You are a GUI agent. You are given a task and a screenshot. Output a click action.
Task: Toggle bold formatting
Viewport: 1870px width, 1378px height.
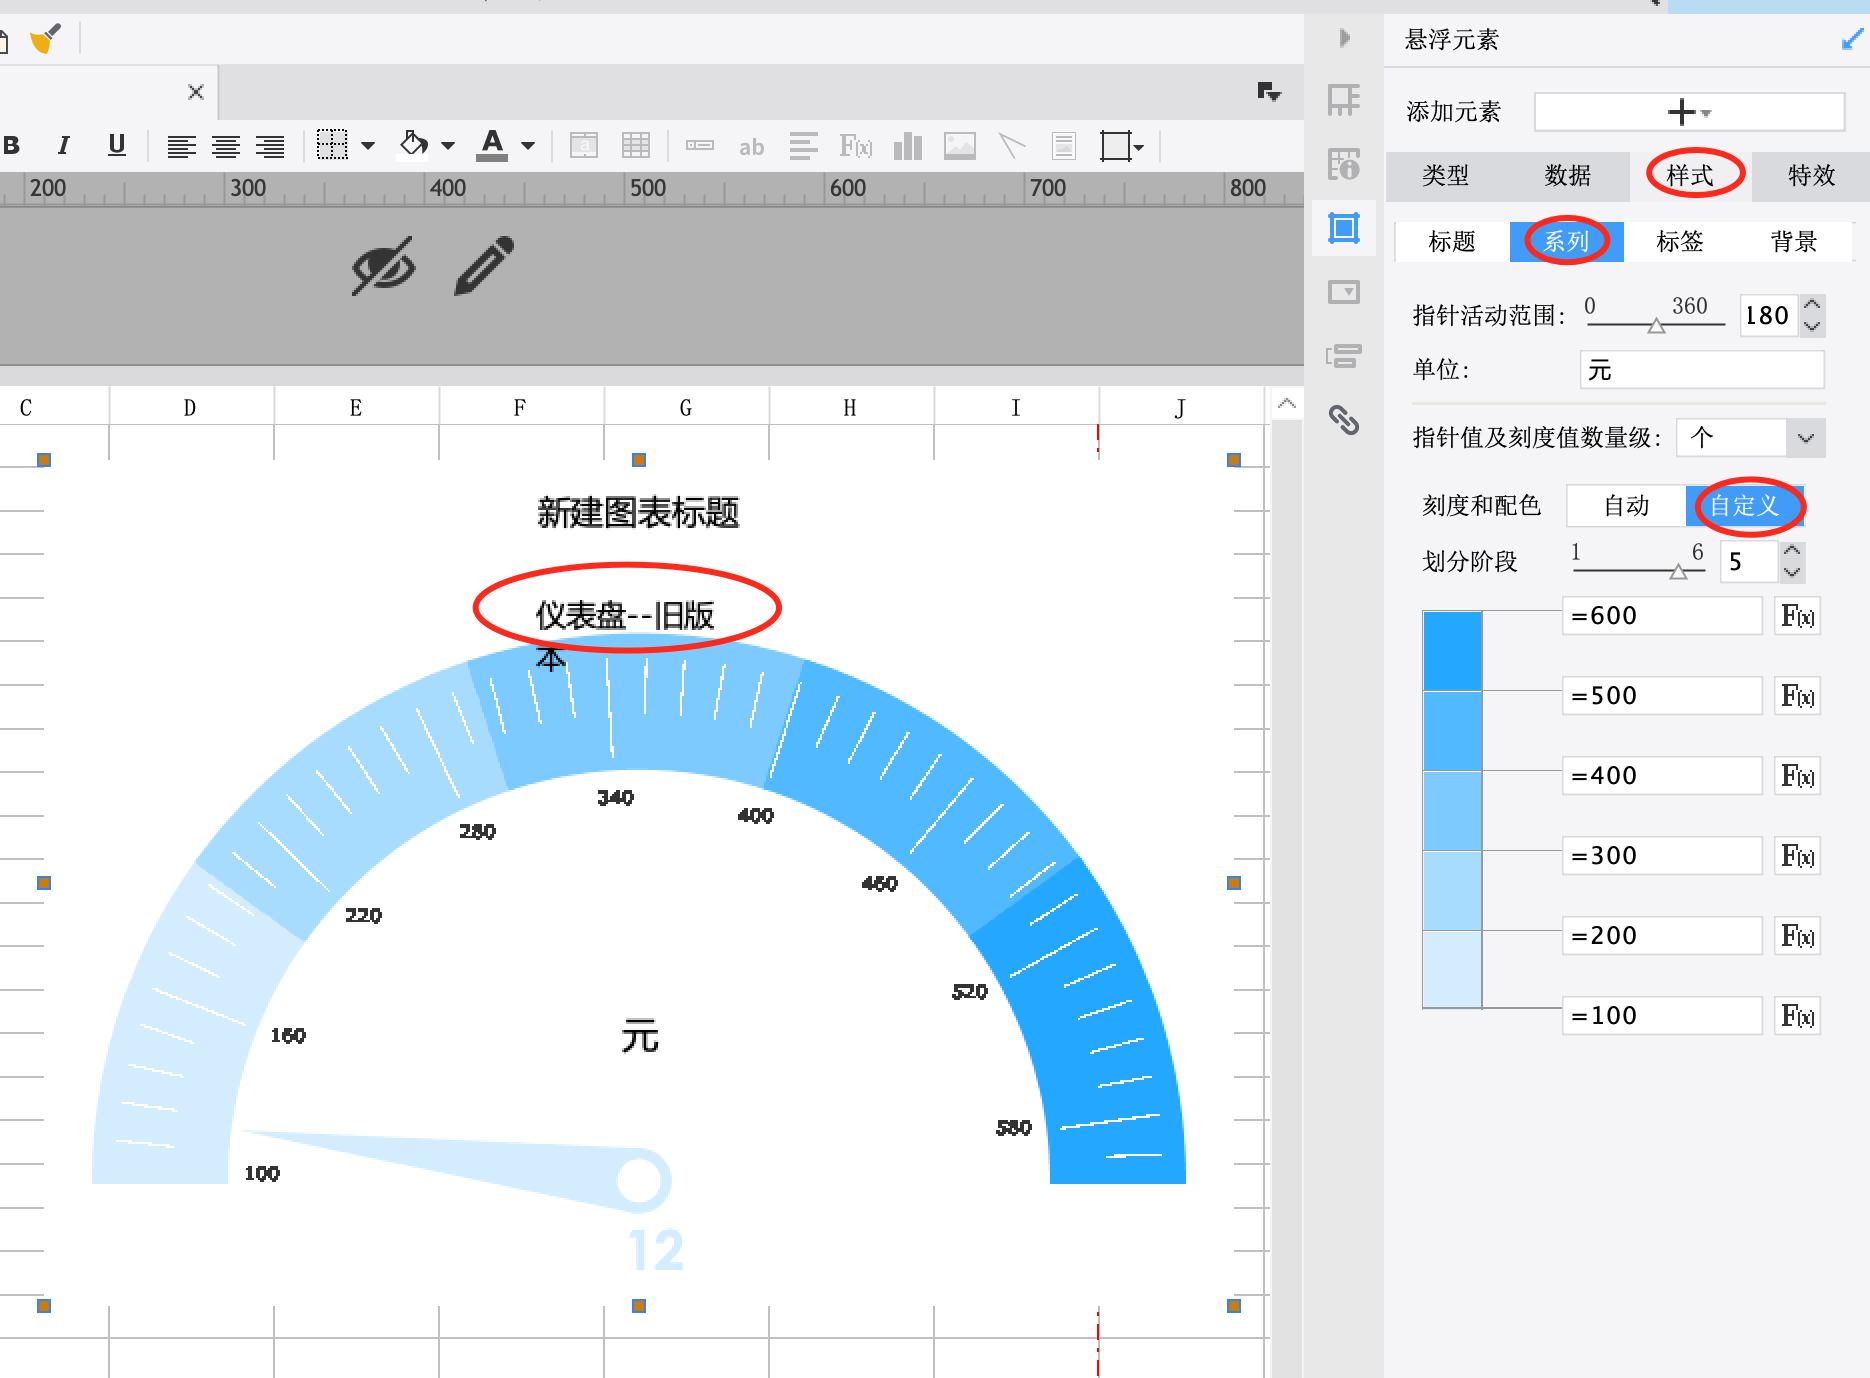point(12,145)
